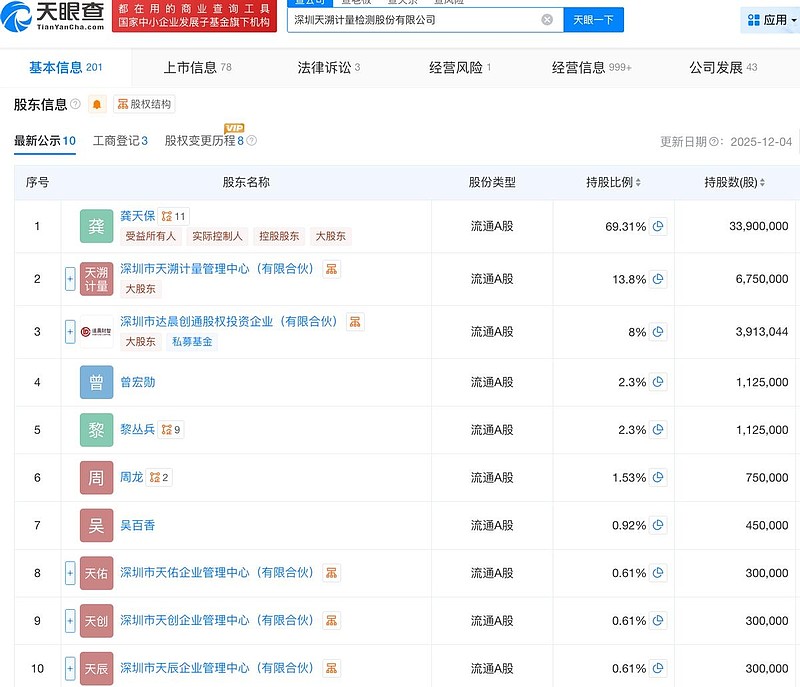Expand the 深圳市天溯计量管理中心 row
This screenshot has width=800, height=687.
[x=68, y=278]
